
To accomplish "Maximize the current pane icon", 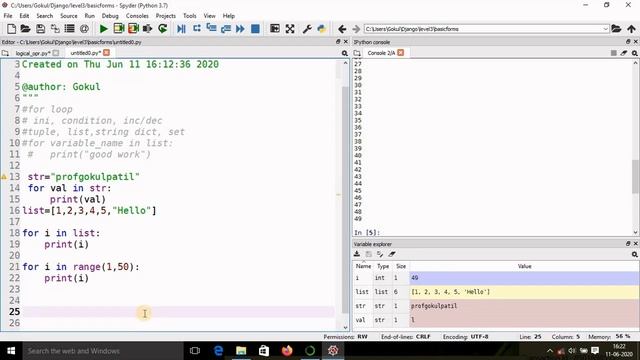I will point(275,29).
